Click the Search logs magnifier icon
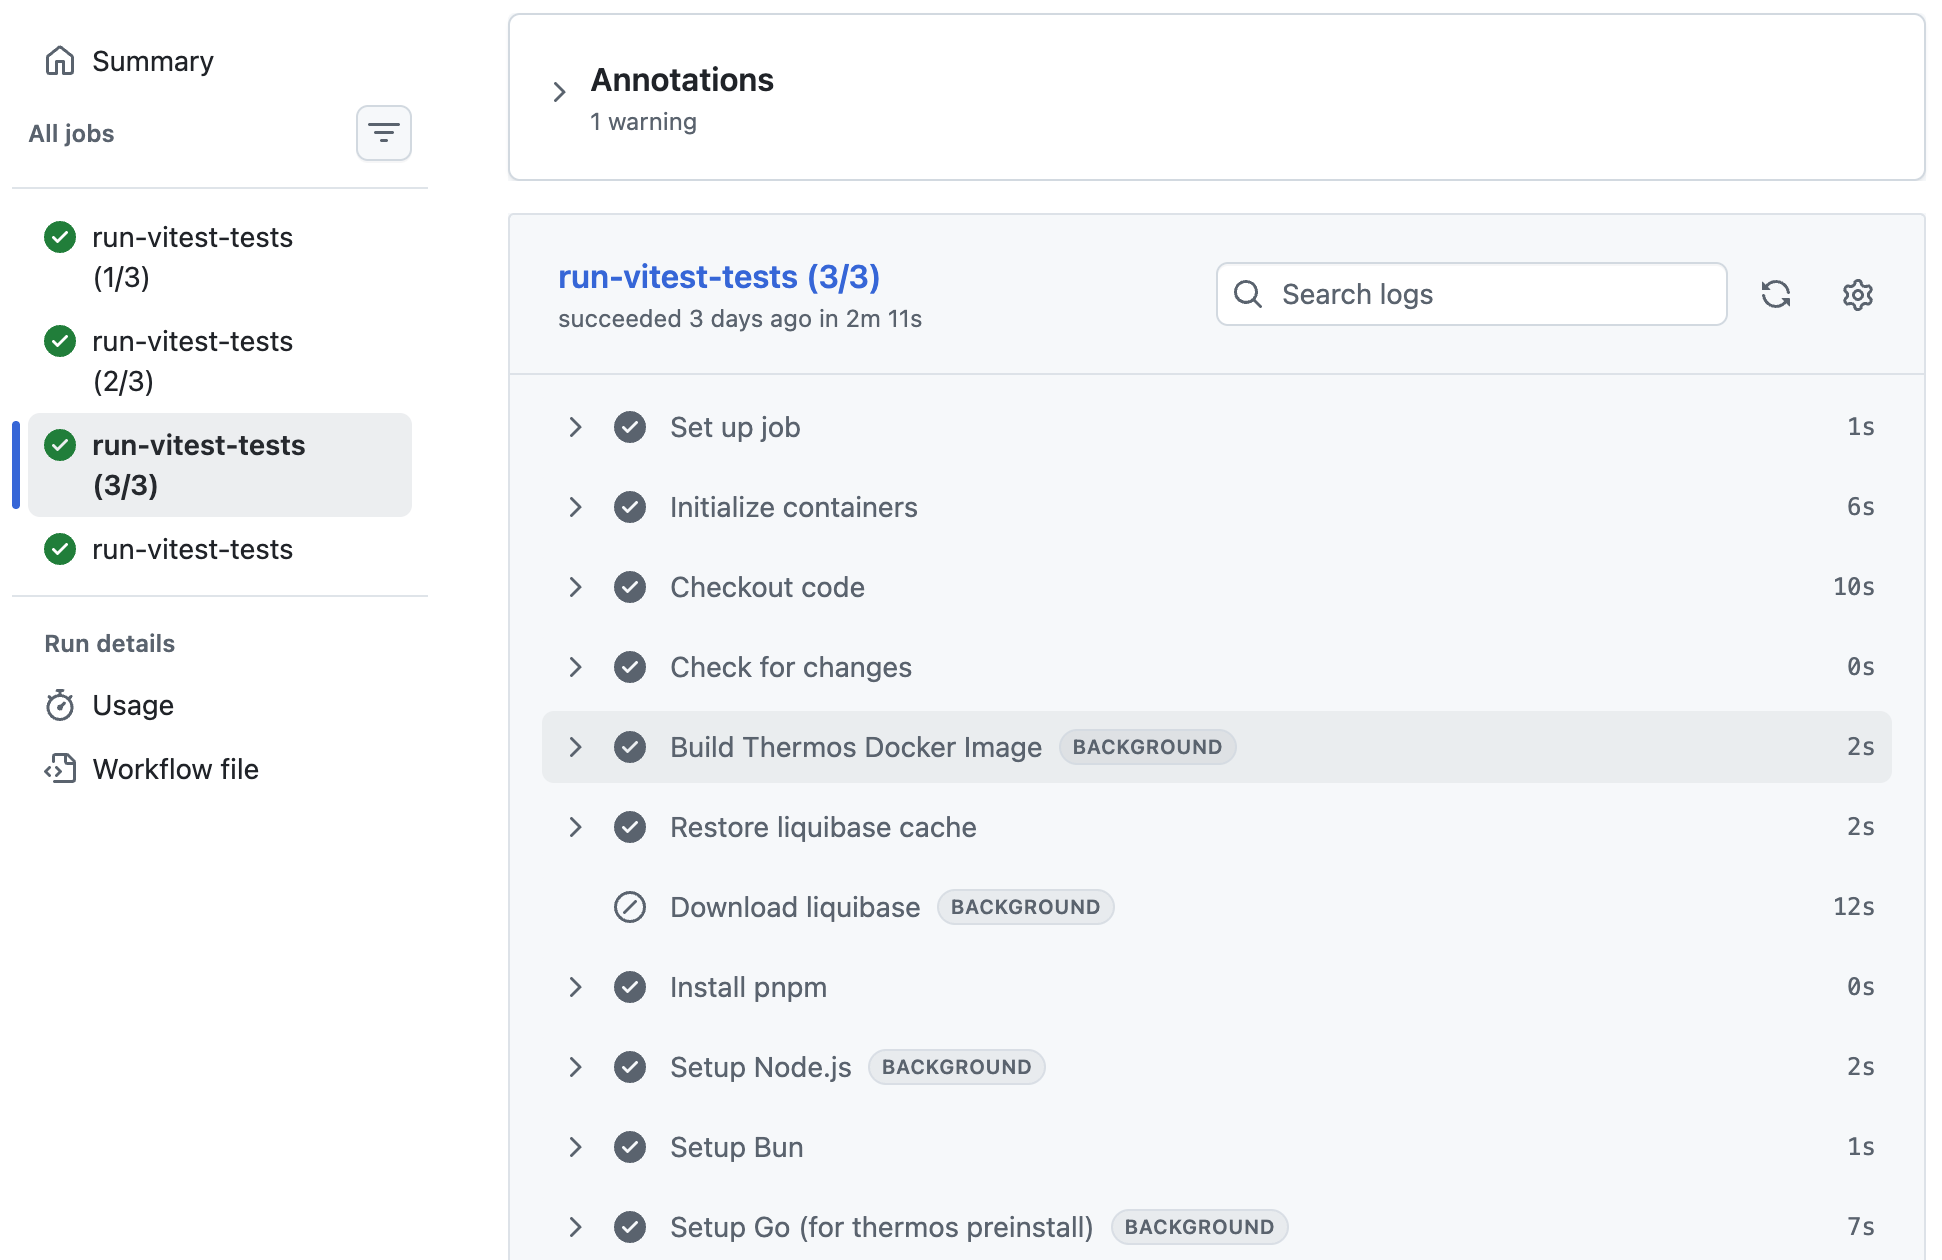 click(1248, 294)
